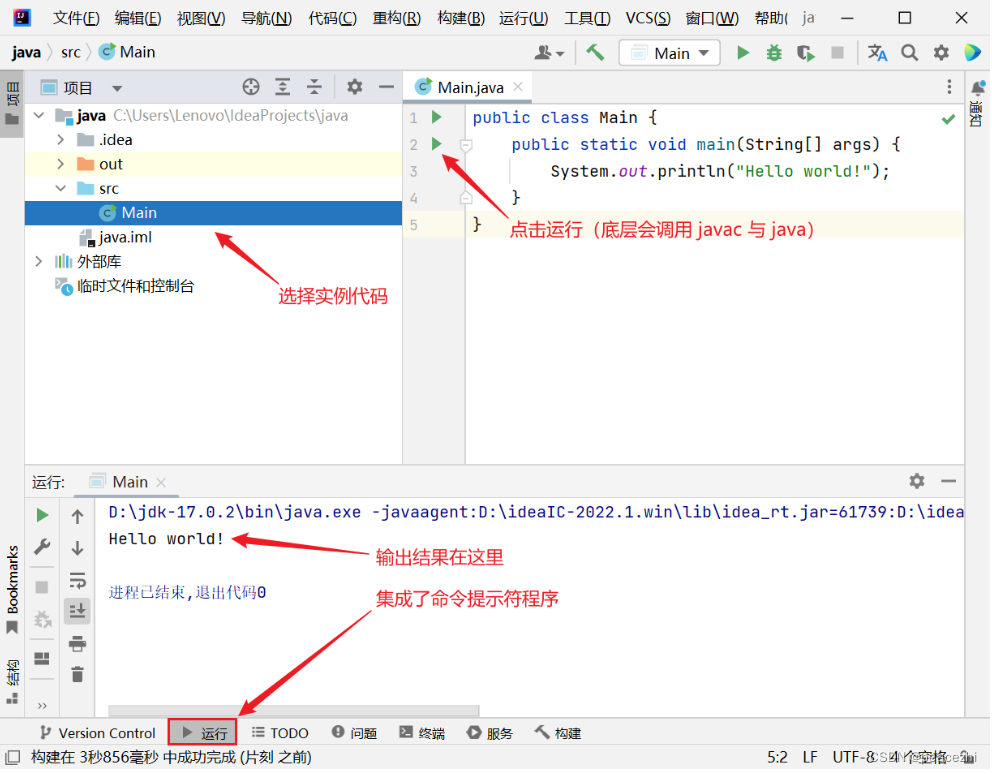Open the 重构(R) menu

(x=396, y=18)
